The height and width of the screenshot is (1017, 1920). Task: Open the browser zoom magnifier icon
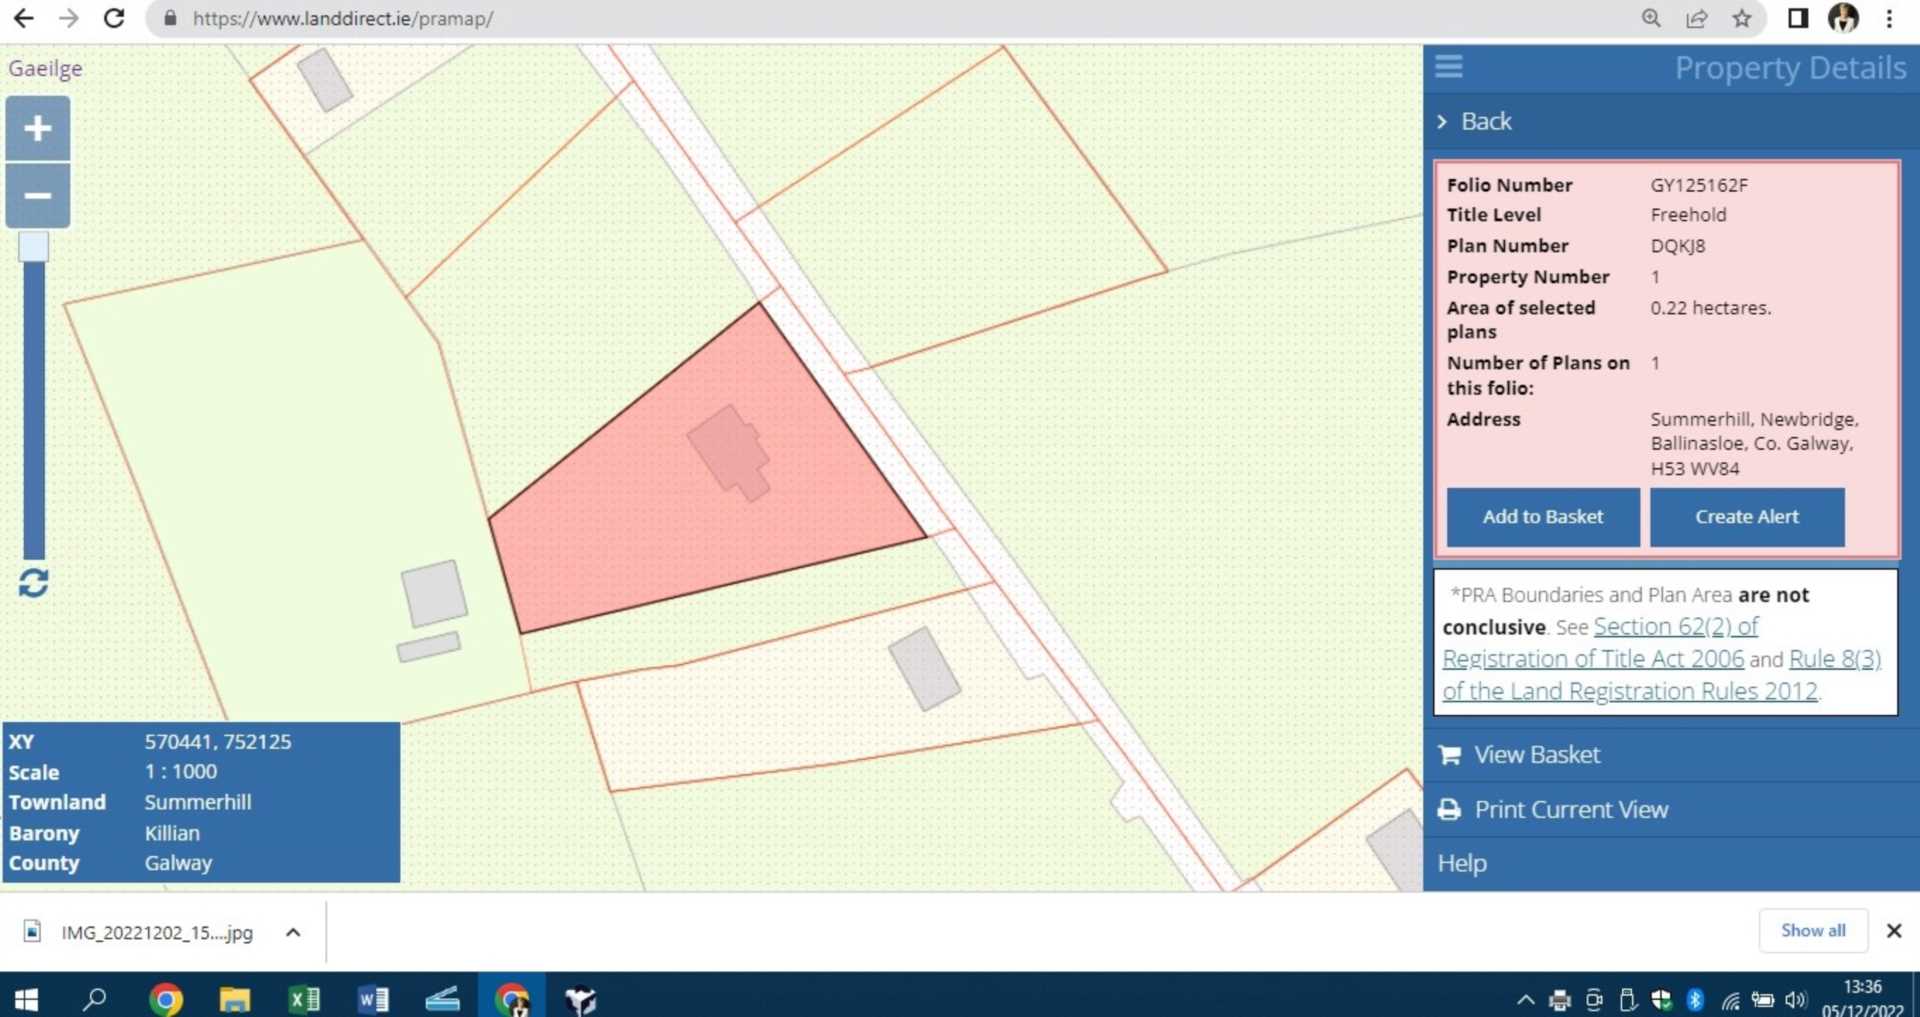coord(1651,18)
